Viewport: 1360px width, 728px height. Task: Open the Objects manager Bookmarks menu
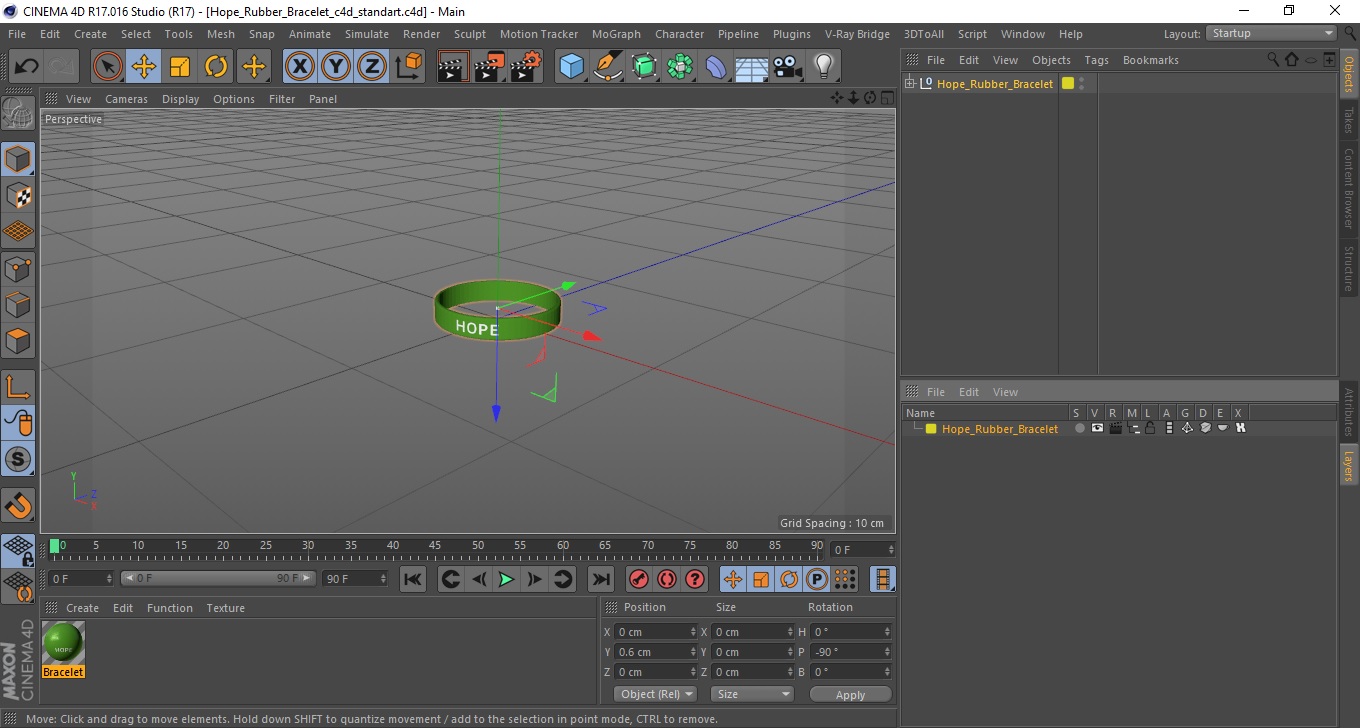pos(1150,60)
